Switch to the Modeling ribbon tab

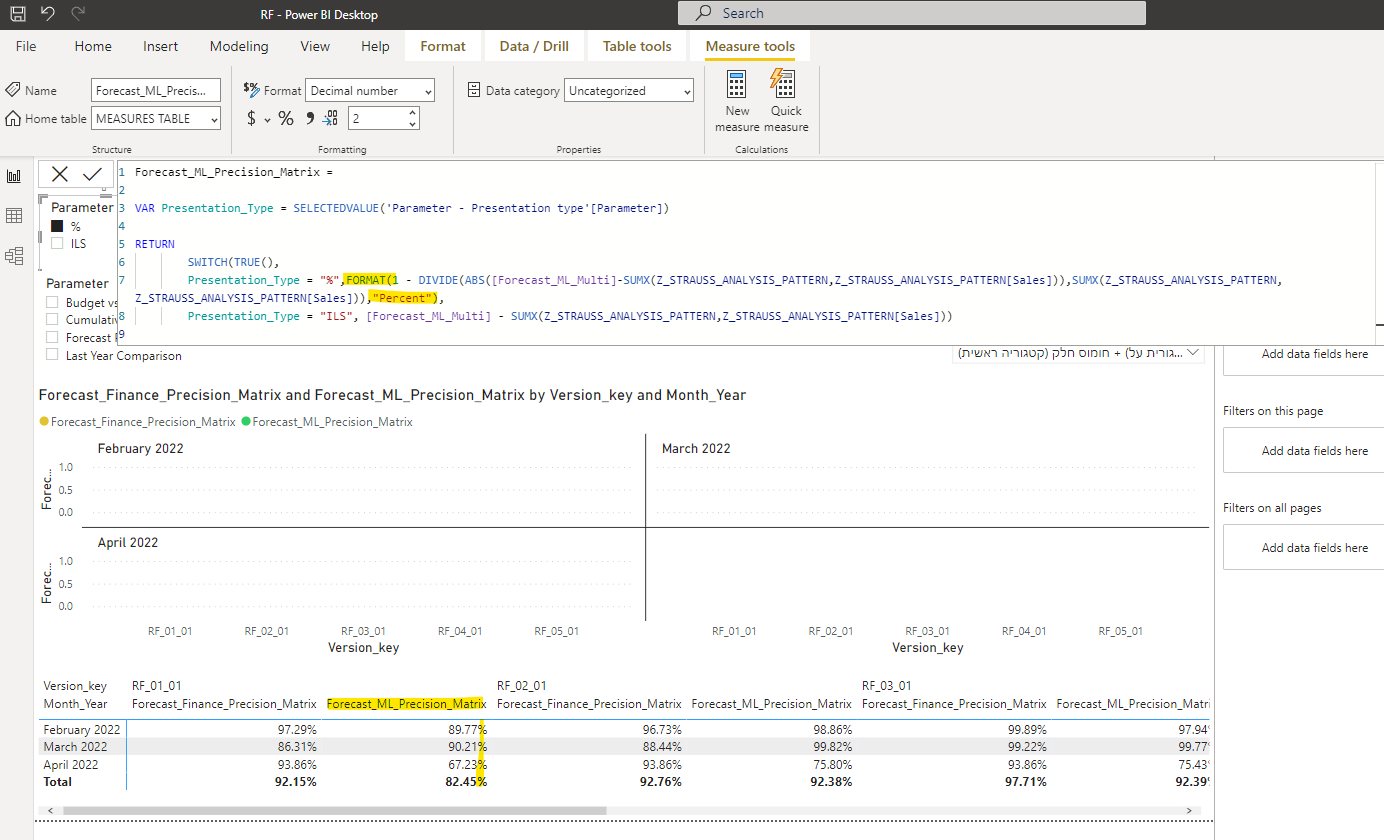tap(239, 46)
